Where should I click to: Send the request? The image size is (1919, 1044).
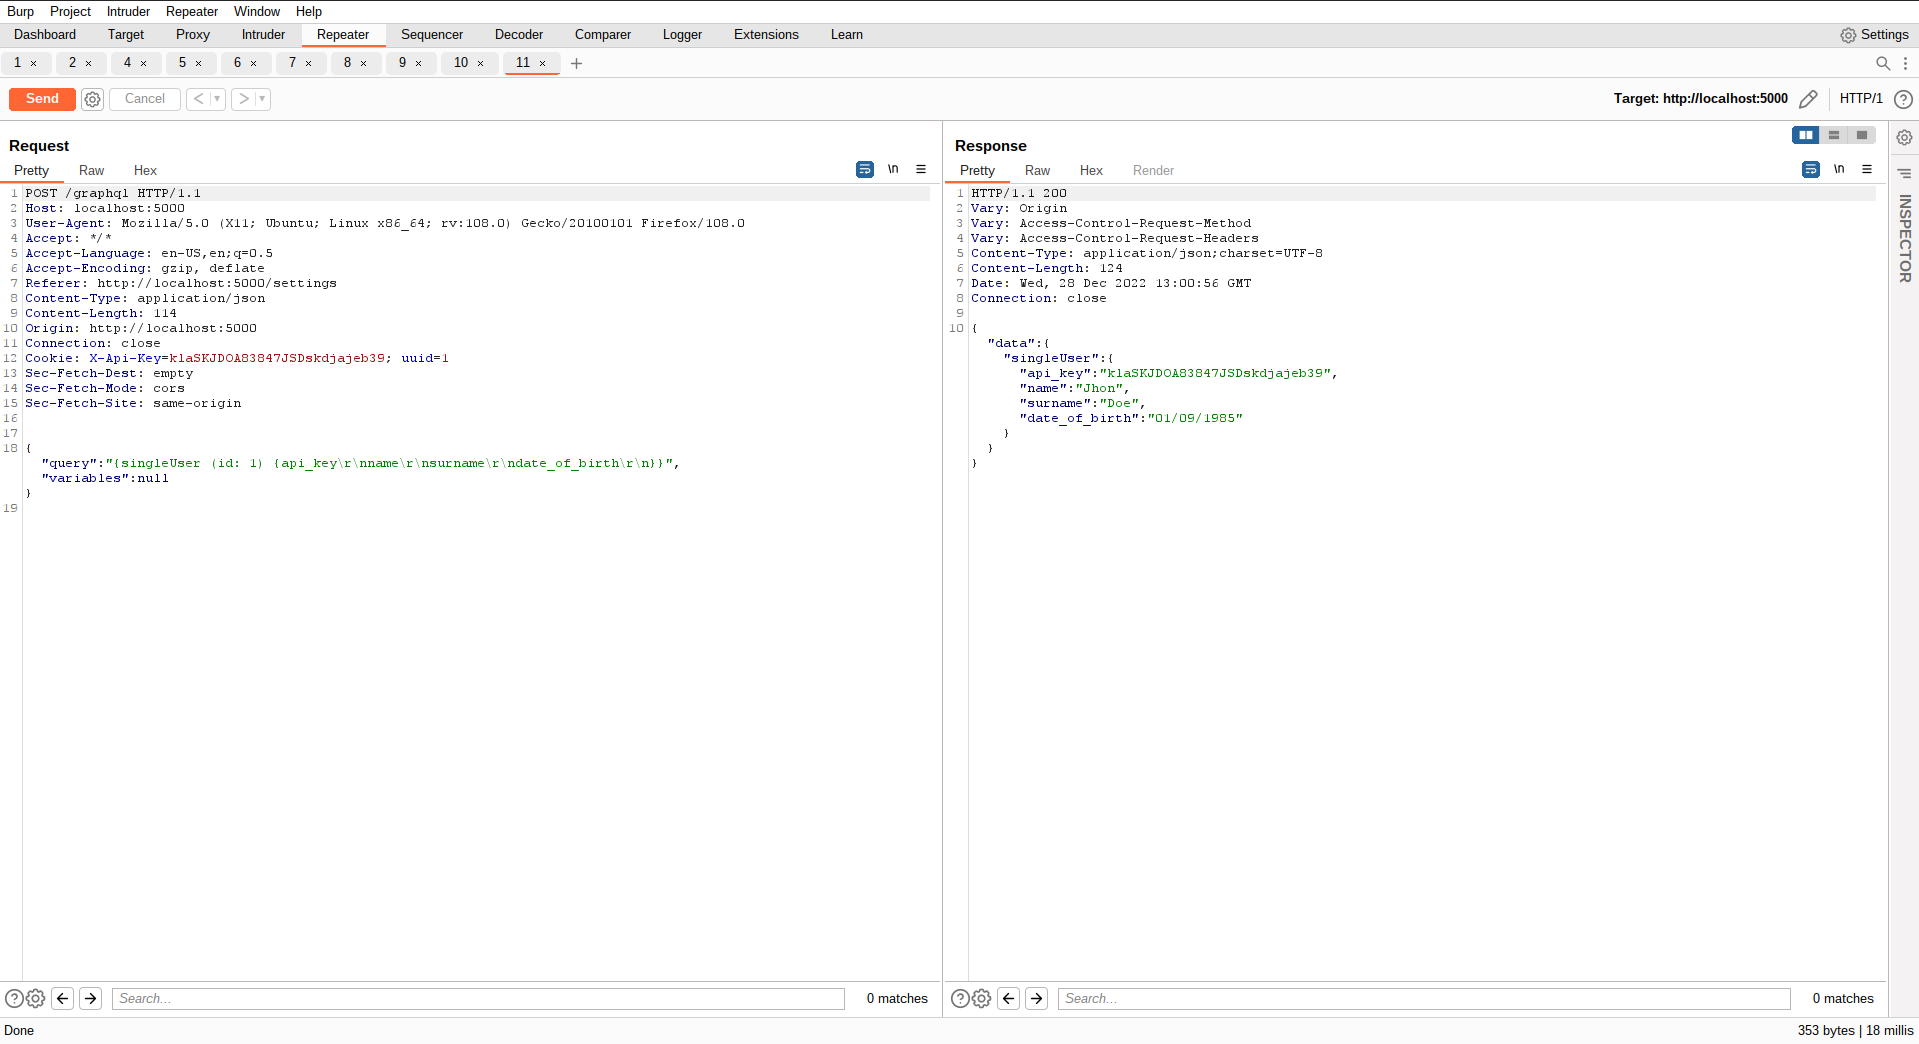42,99
